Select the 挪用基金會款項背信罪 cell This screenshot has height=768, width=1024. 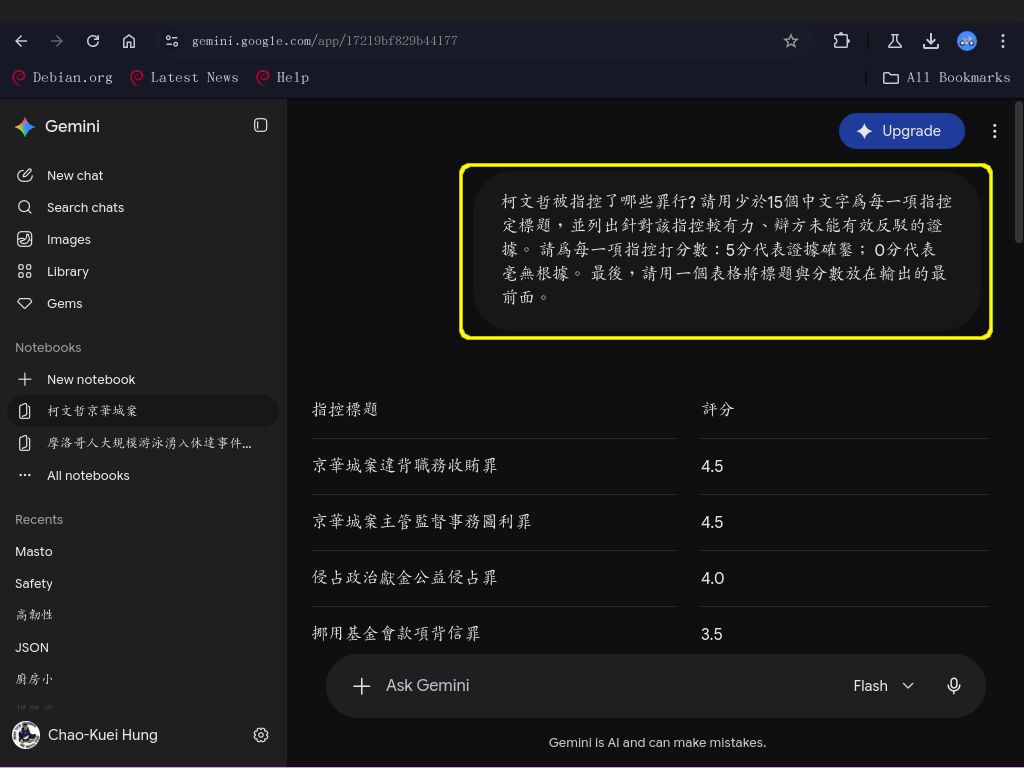pos(396,634)
